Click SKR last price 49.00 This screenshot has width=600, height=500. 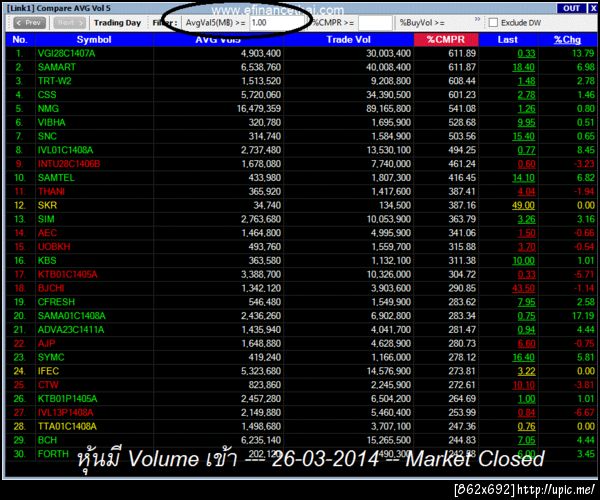point(523,205)
